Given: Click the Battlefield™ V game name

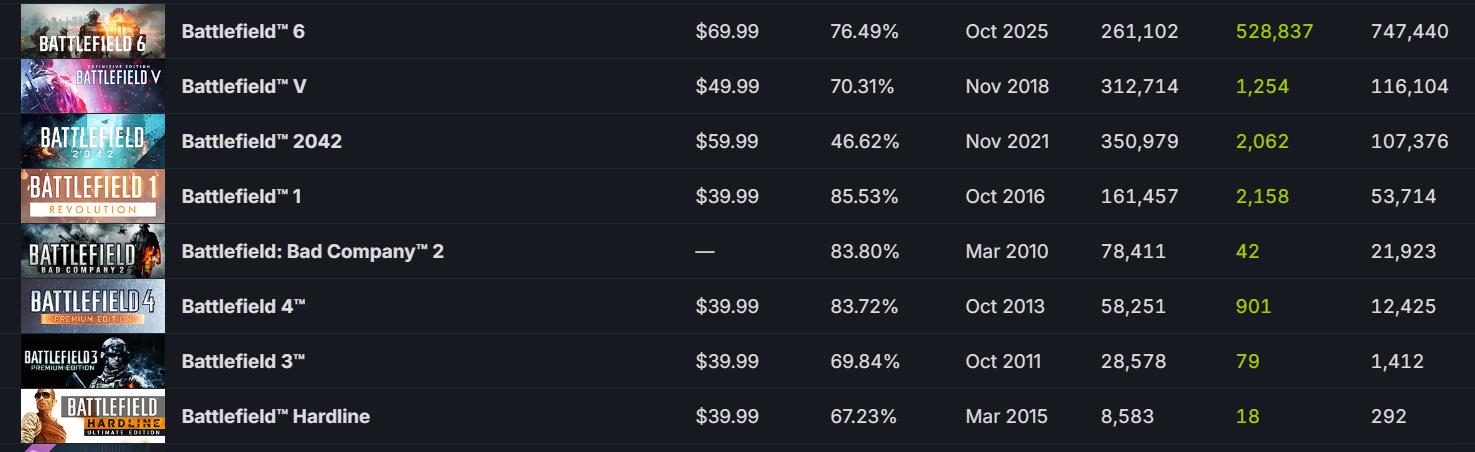Looking at the screenshot, I should point(244,86).
